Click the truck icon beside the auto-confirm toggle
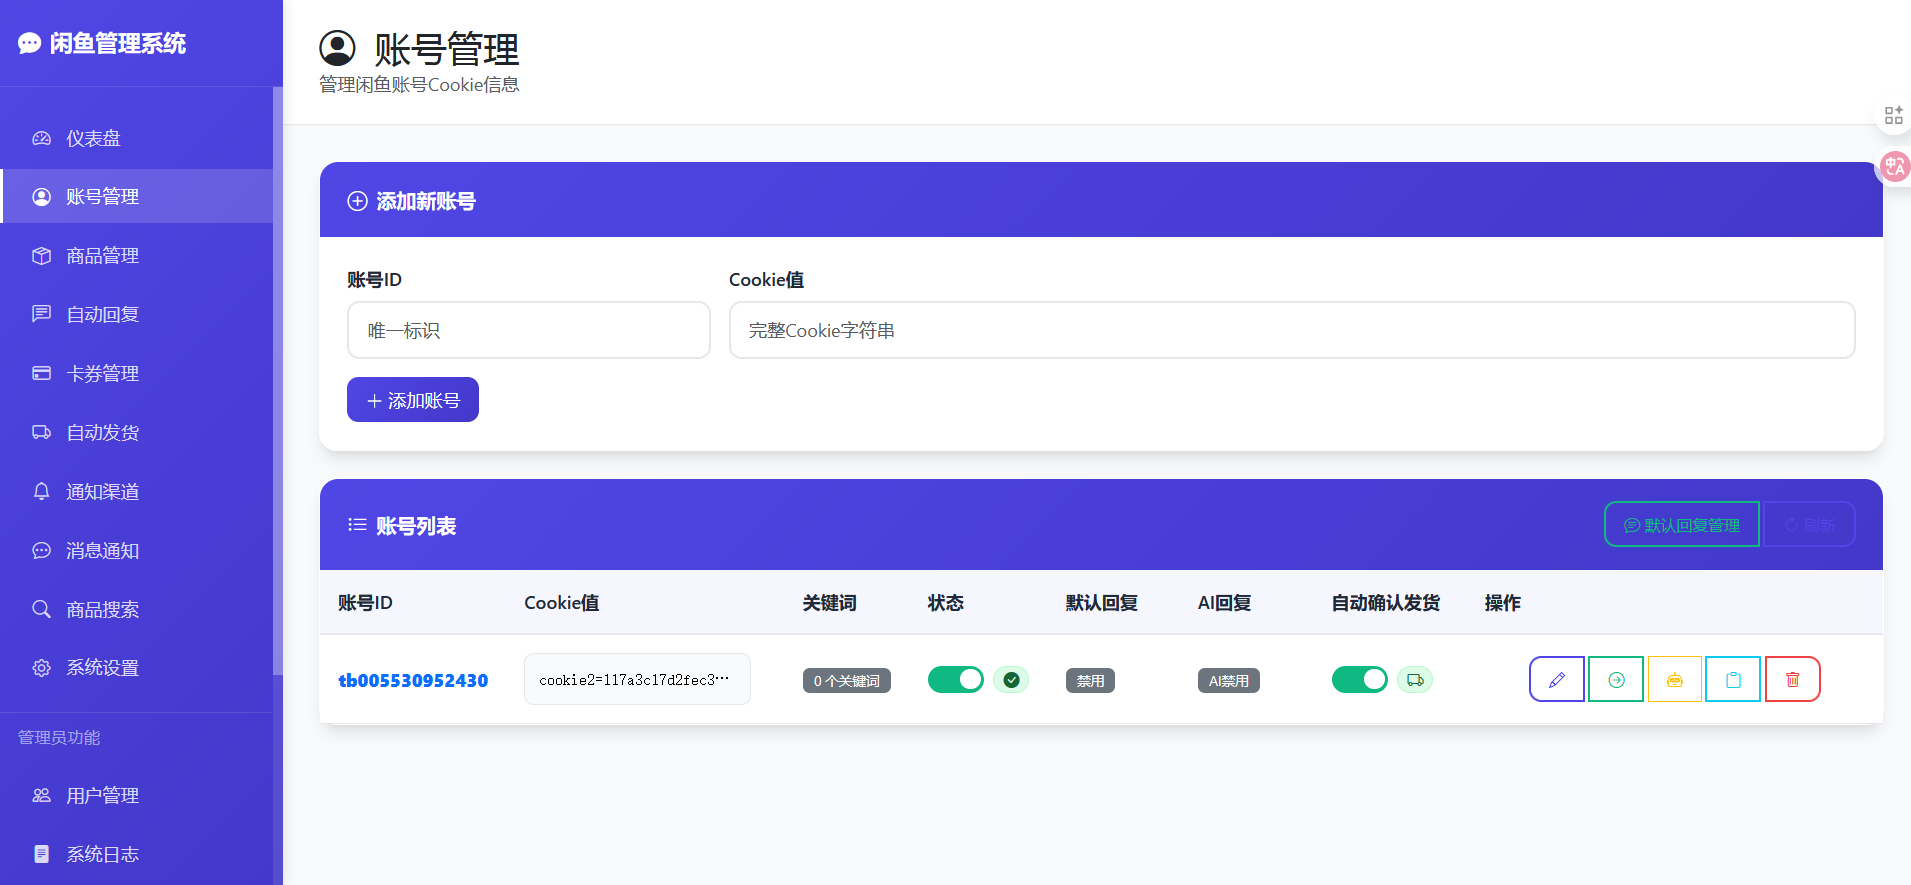The width and height of the screenshot is (1911, 885). 1415,680
